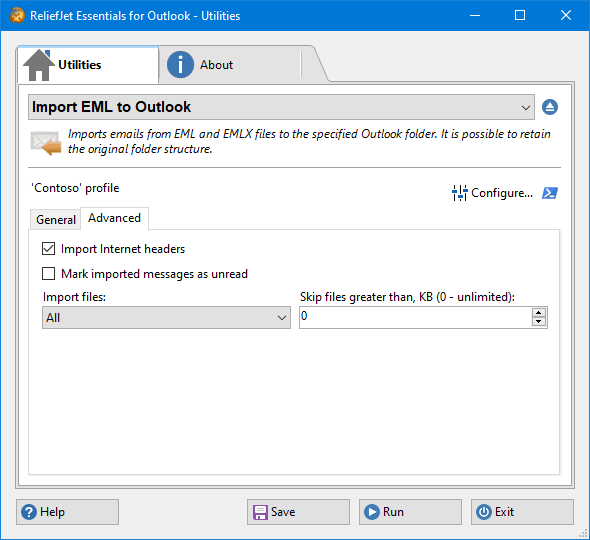Expand the Import EML to Outlook utility dropdown
Image resolution: width=590 pixels, height=540 pixels.
point(281,107)
